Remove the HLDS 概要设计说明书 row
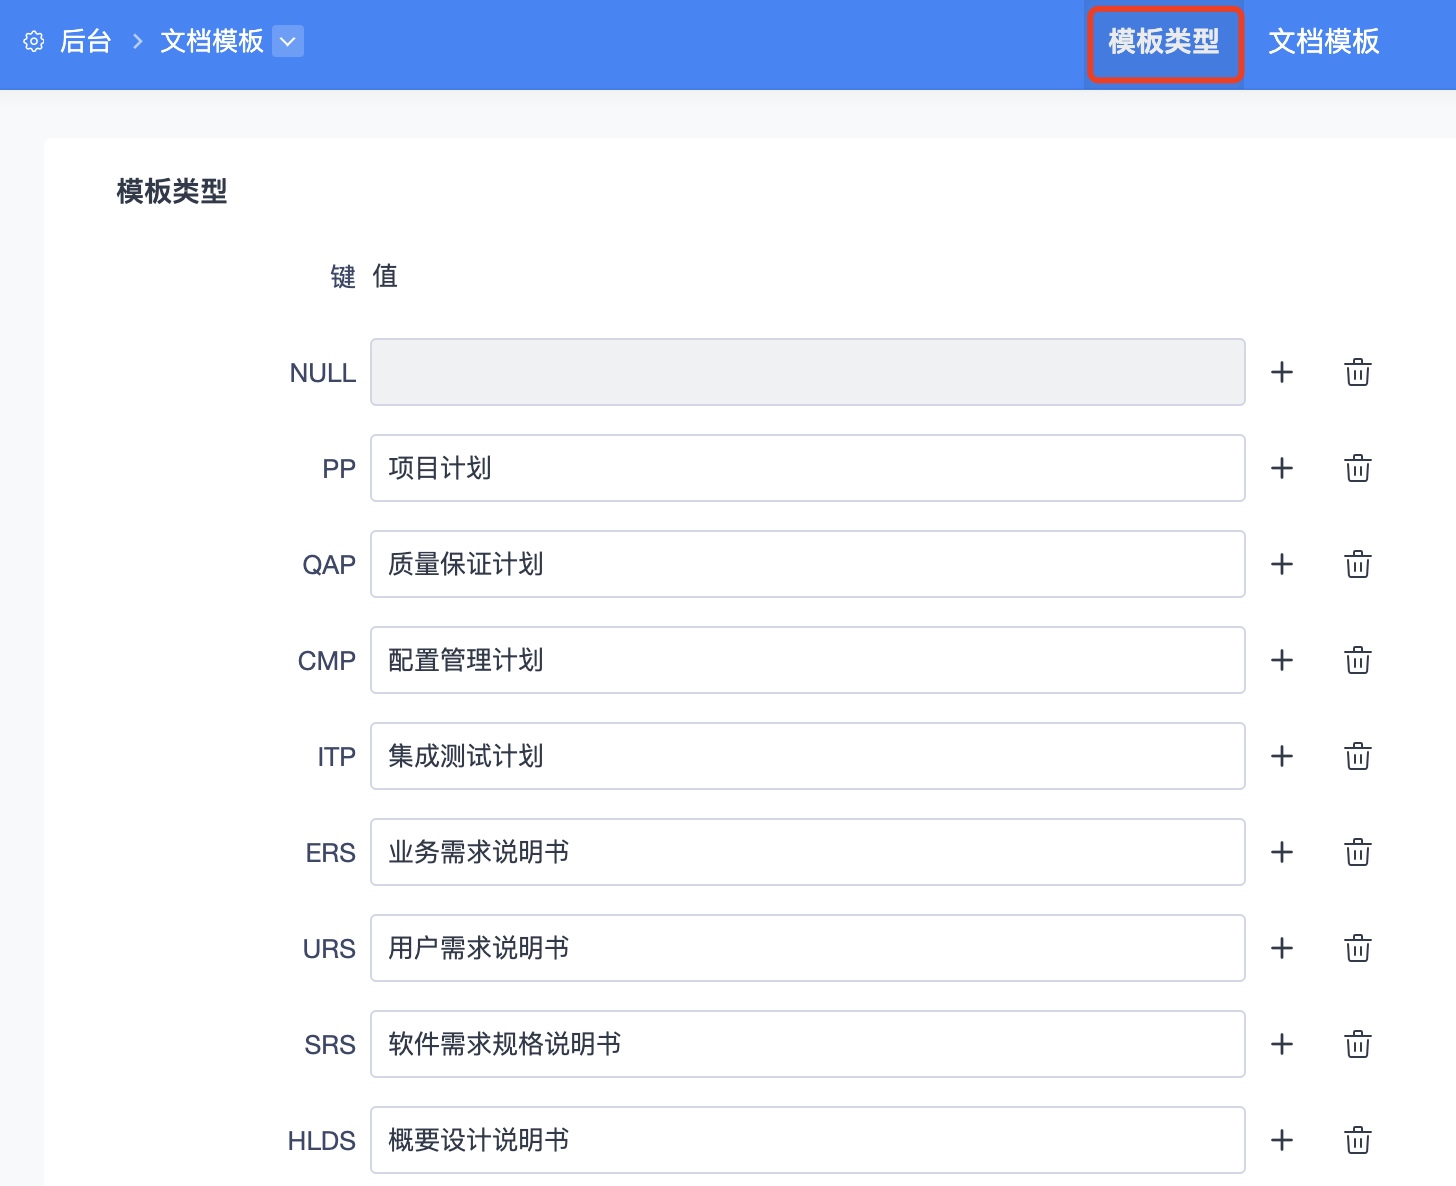The width and height of the screenshot is (1456, 1186). 1357,1140
